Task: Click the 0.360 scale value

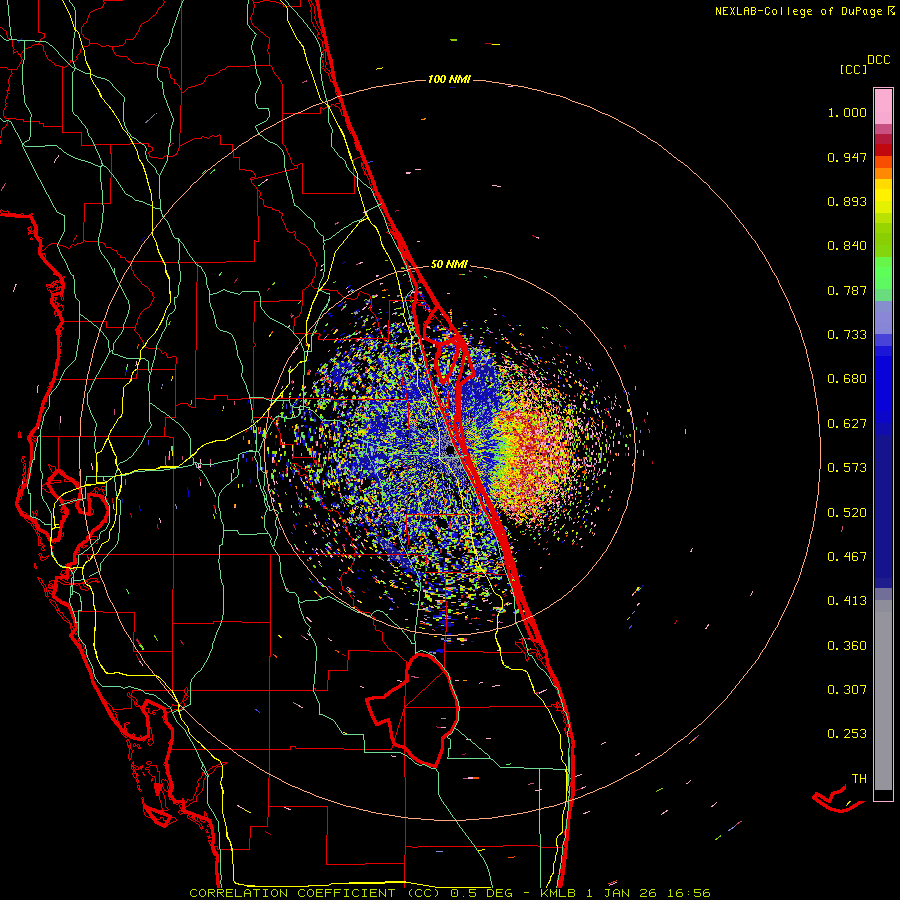Action: click(847, 646)
